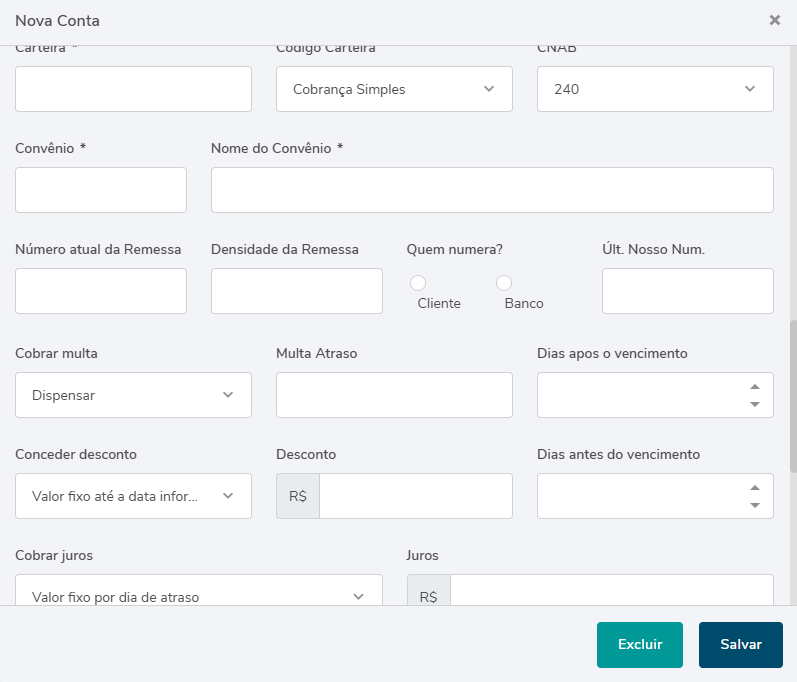
Task: Click the Densidade da Remessa field
Action: click(297, 291)
